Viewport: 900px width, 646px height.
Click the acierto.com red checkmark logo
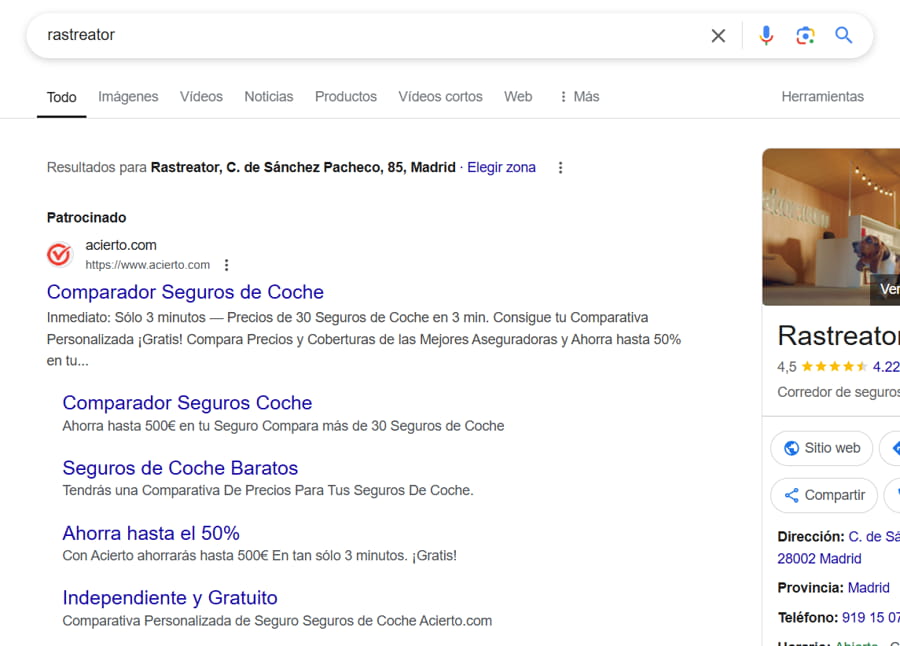click(x=59, y=254)
